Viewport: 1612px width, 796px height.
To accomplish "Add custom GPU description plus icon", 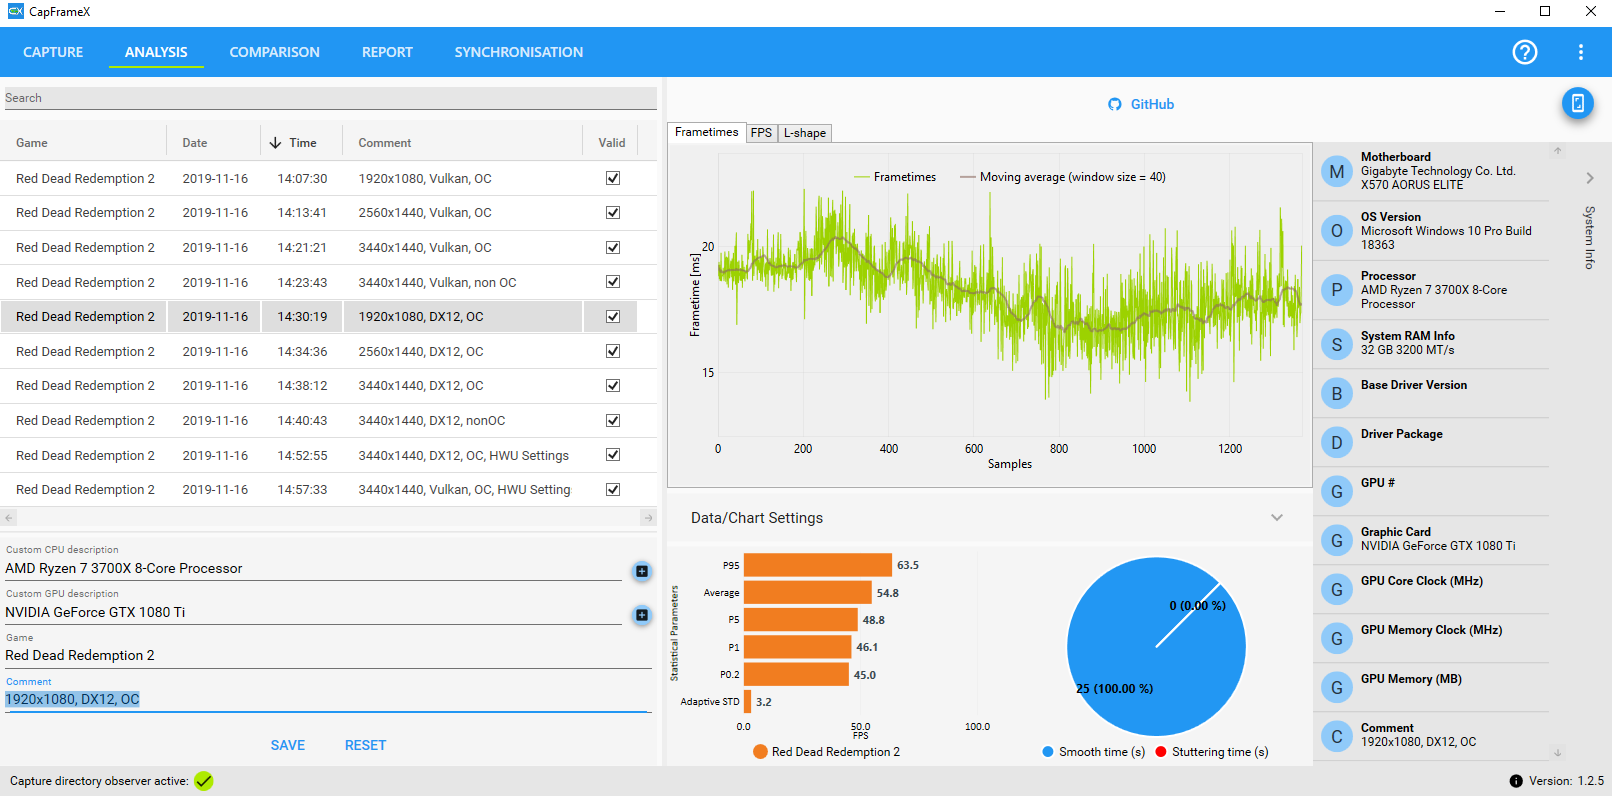I will point(642,615).
